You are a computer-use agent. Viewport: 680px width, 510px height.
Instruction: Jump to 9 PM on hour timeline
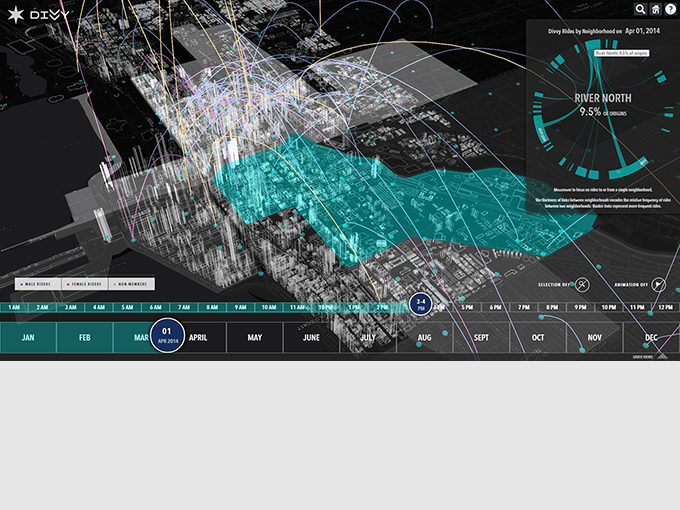580,307
